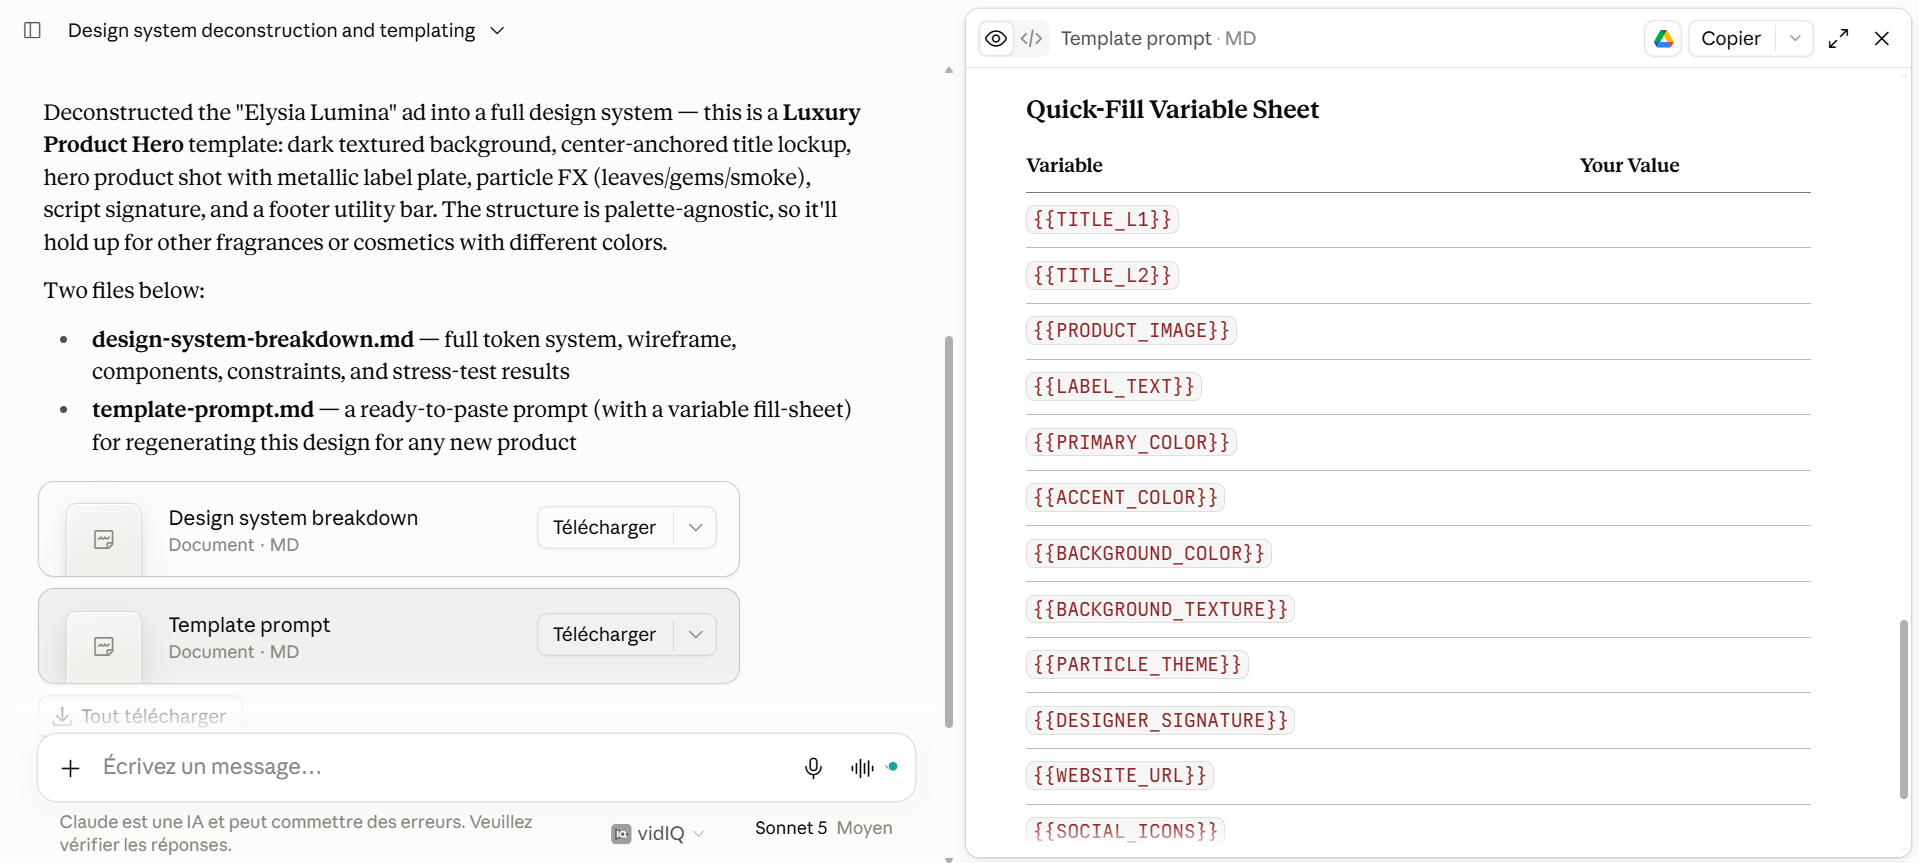Click the design-system-breakdown.md bold text
The width and height of the screenshot is (1919, 863).
click(253, 339)
